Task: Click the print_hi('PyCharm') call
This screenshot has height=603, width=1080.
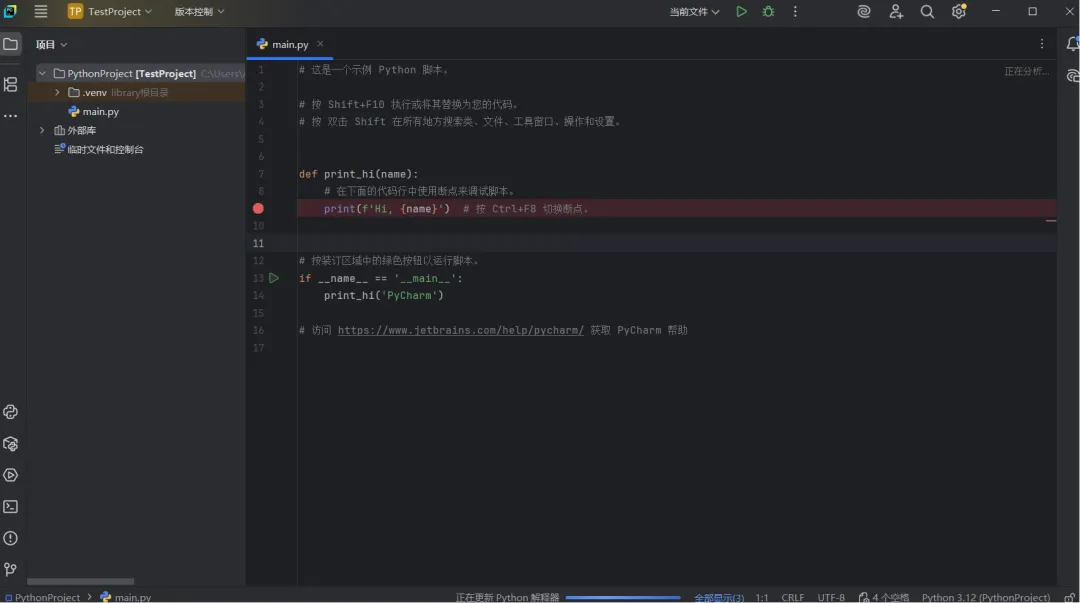Action: [384, 295]
